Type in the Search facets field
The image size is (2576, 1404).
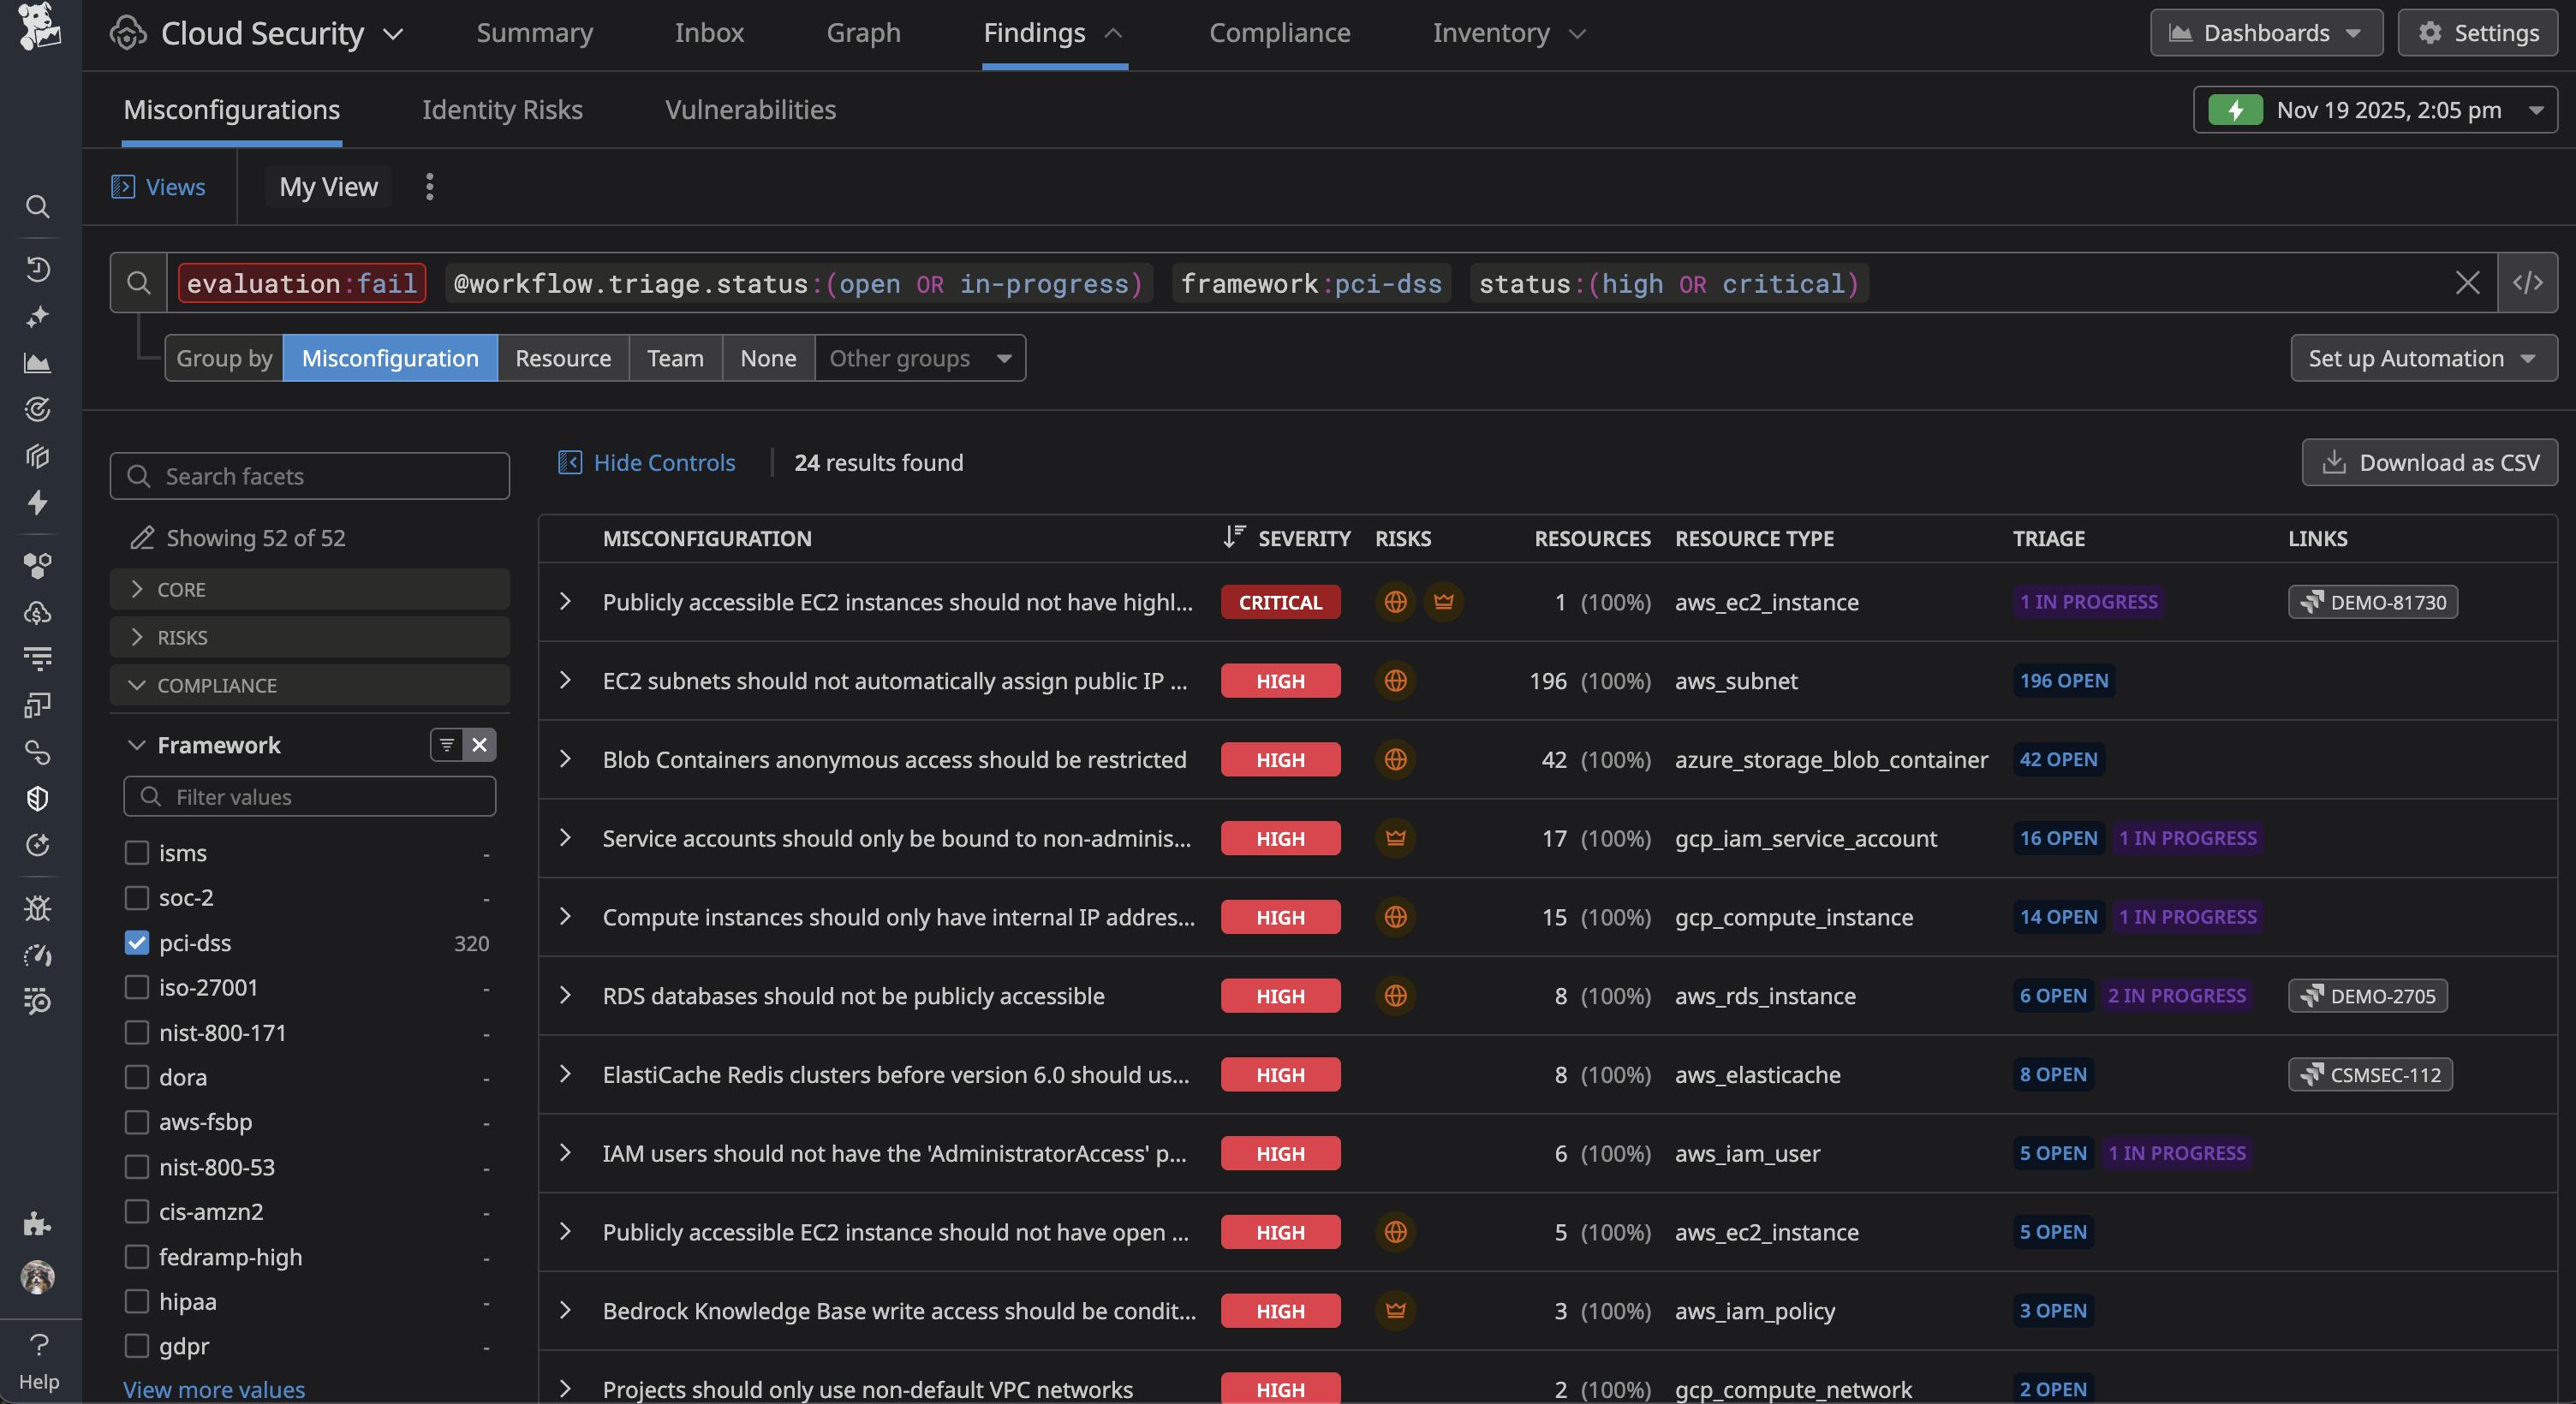coord(310,476)
